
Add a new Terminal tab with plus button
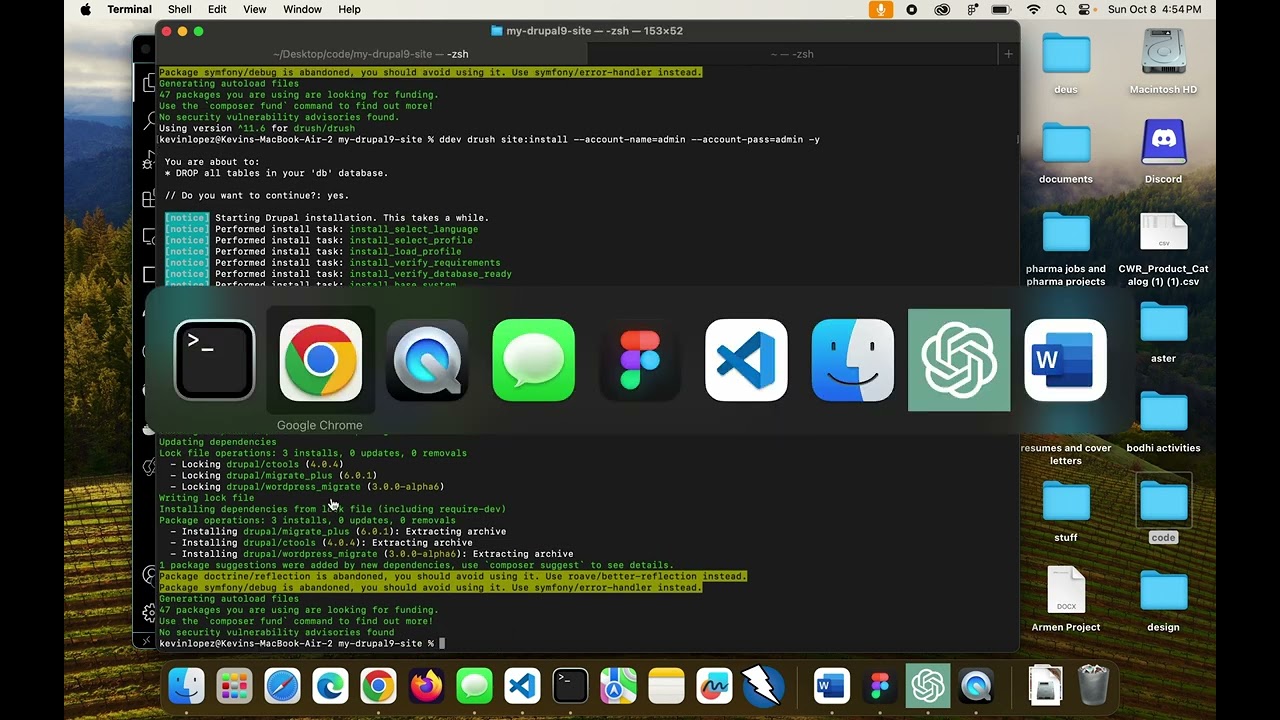(x=1008, y=54)
